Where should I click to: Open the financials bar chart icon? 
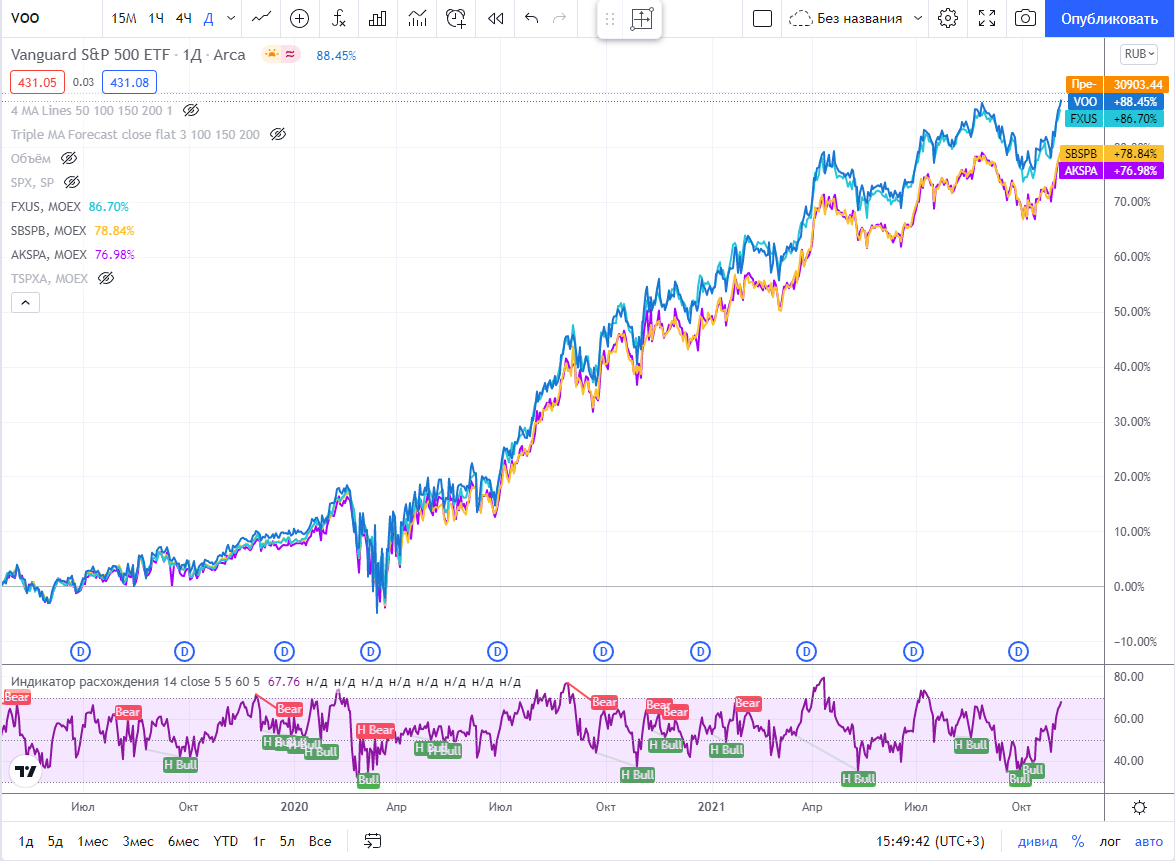pyautogui.click(x=378, y=18)
